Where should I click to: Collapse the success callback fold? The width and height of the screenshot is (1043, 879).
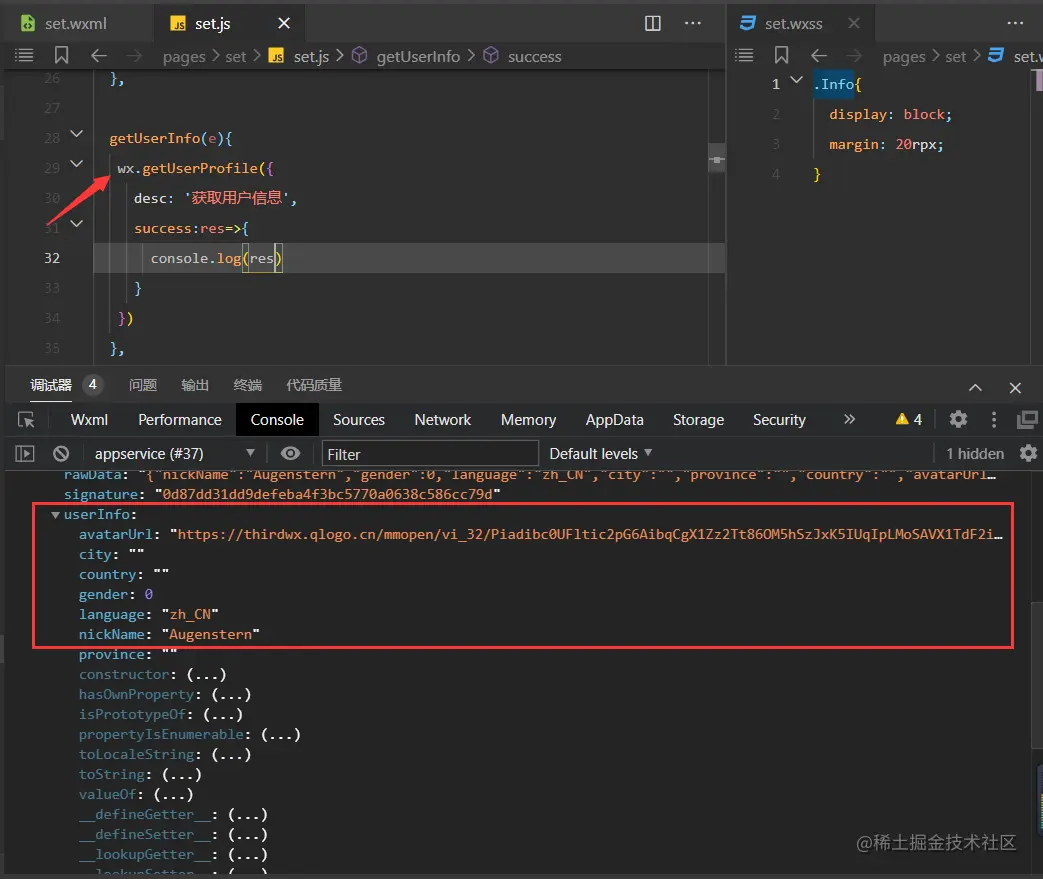click(x=76, y=224)
